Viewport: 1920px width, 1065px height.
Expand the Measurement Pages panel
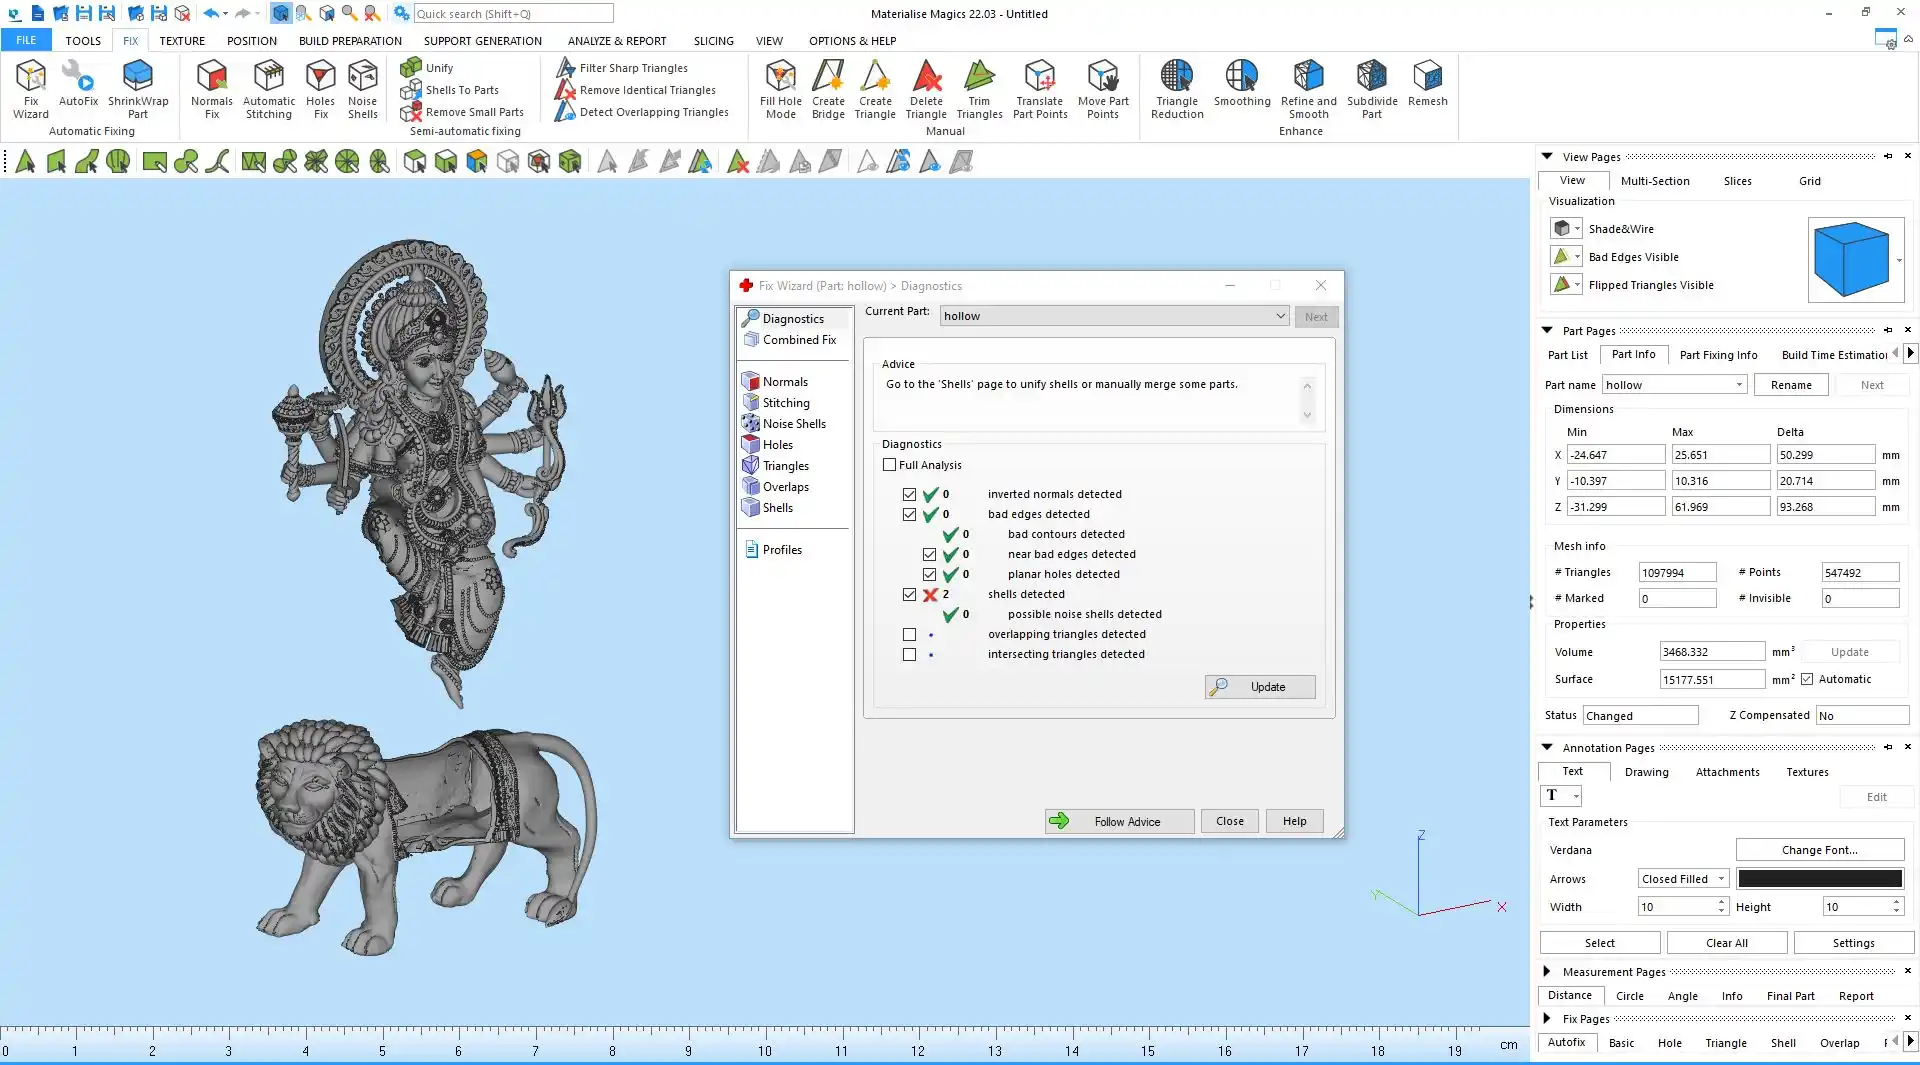pyautogui.click(x=1547, y=971)
